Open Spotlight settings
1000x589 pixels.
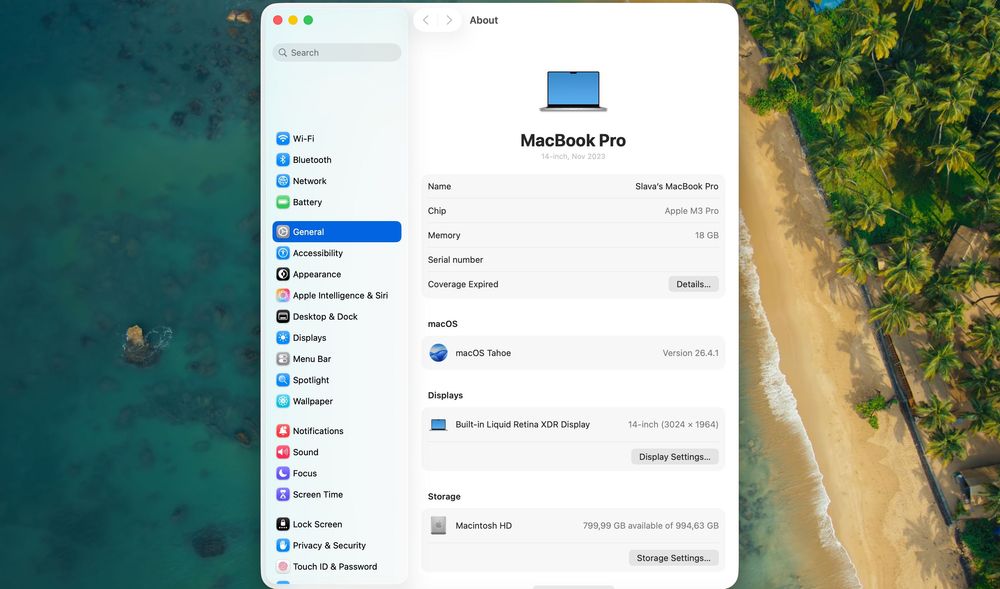pos(337,380)
